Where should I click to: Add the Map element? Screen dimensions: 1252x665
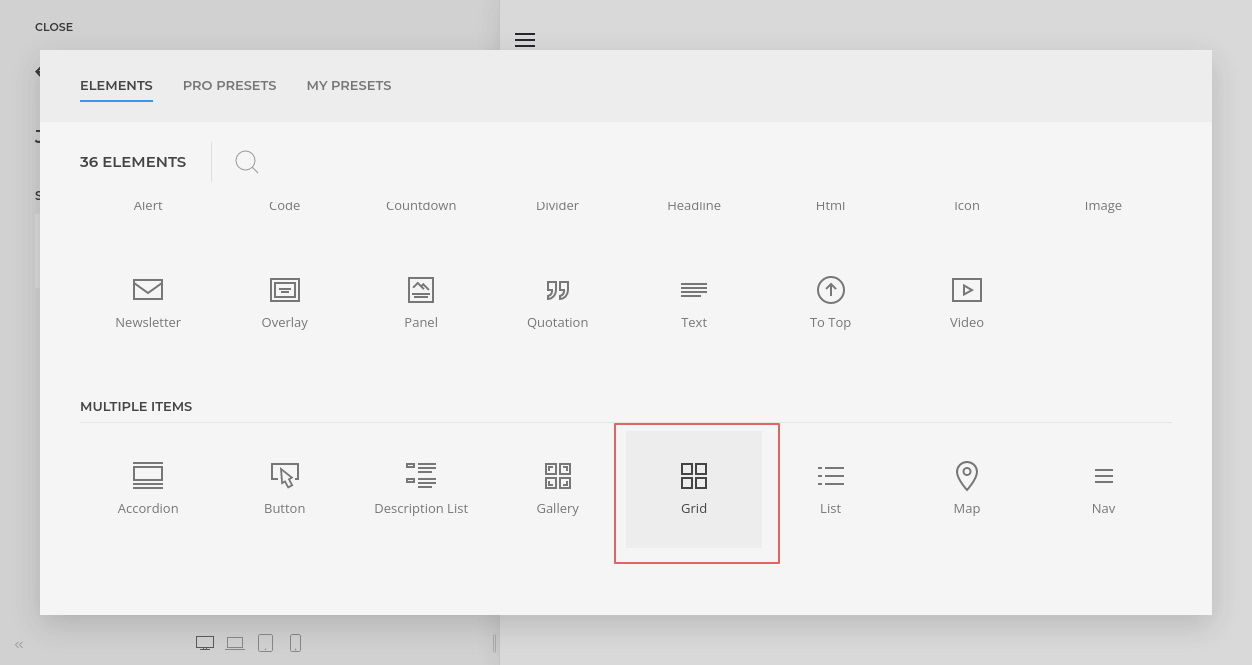pyautogui.click(x=967, y=489)
